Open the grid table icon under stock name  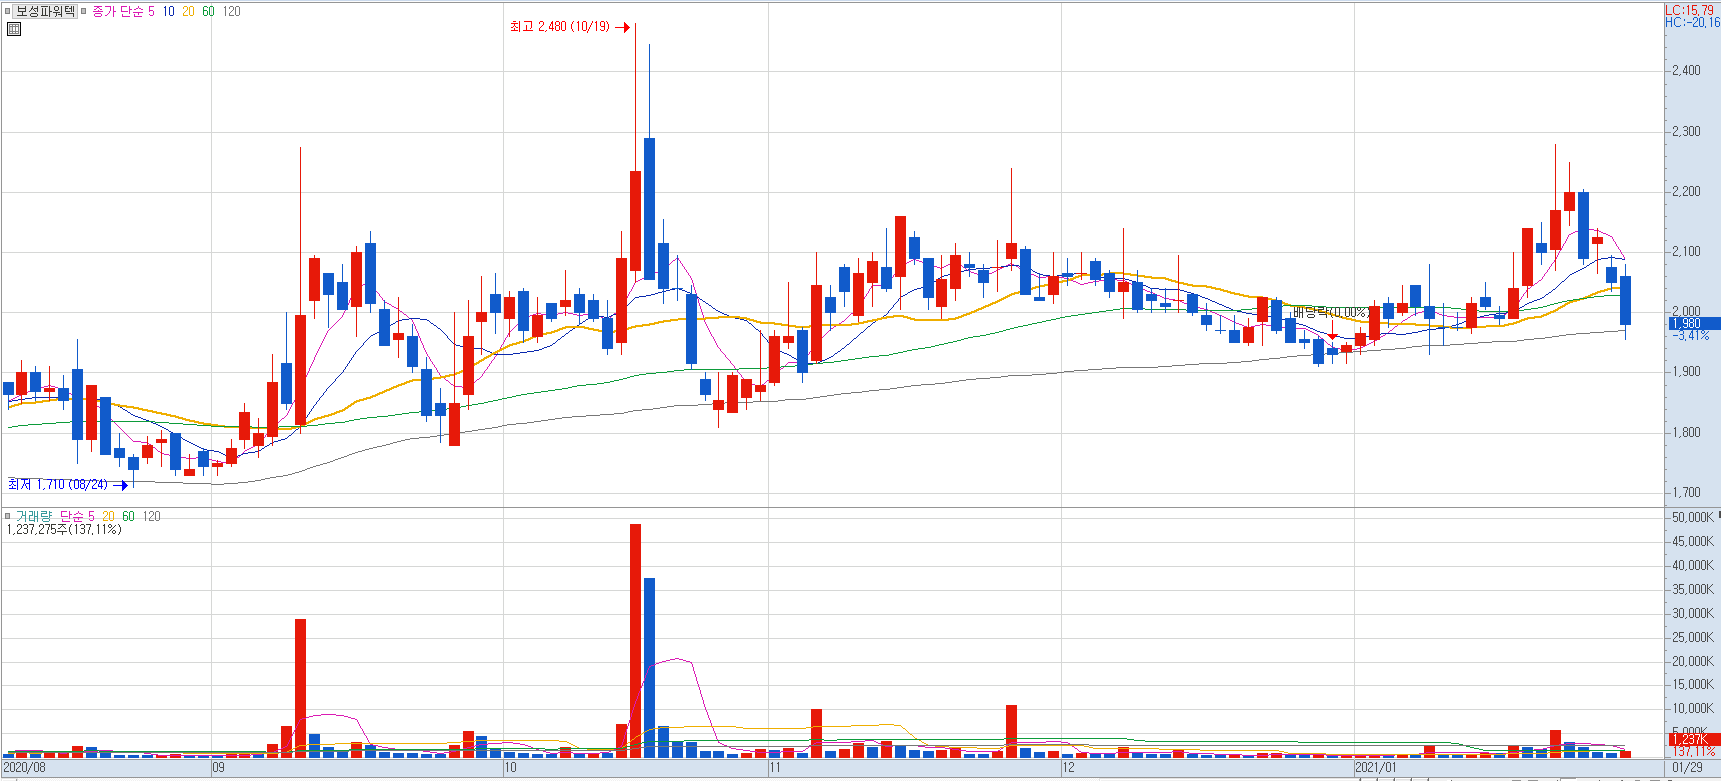coord(14,29)
